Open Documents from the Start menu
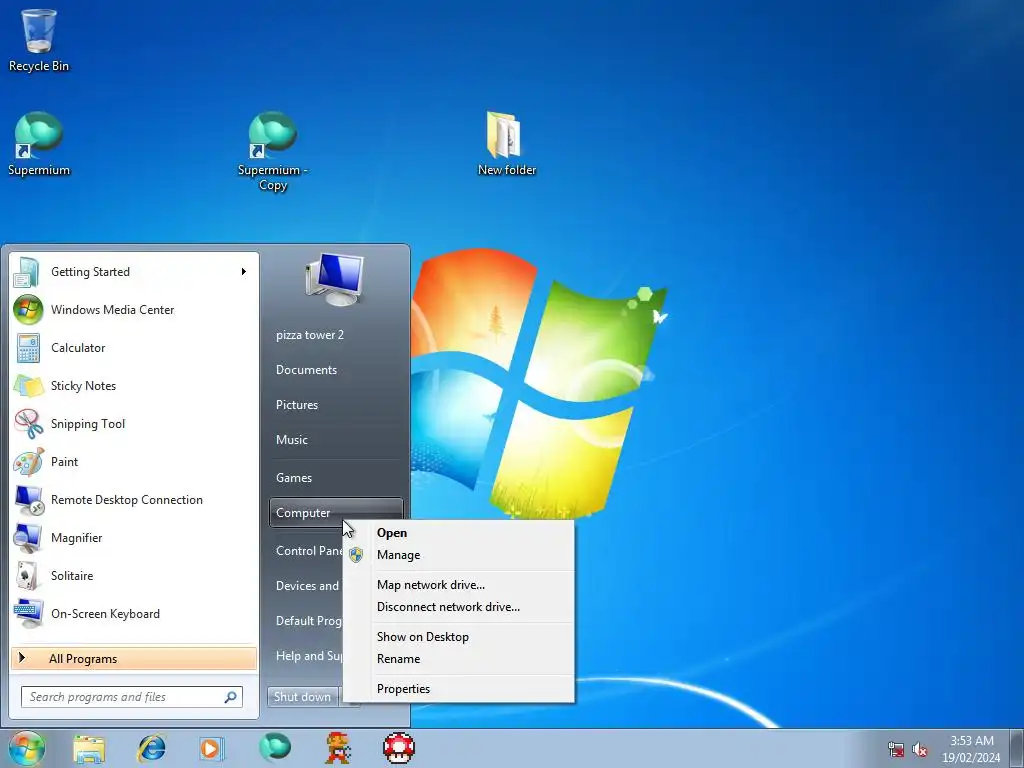Screen dimensions: 1024x768 coord(336,370)
